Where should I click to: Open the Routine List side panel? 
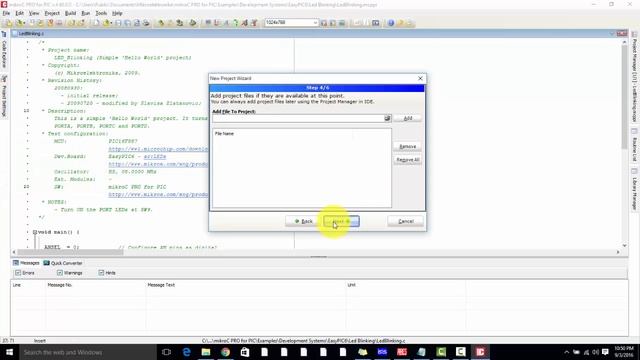click(635, 145)
